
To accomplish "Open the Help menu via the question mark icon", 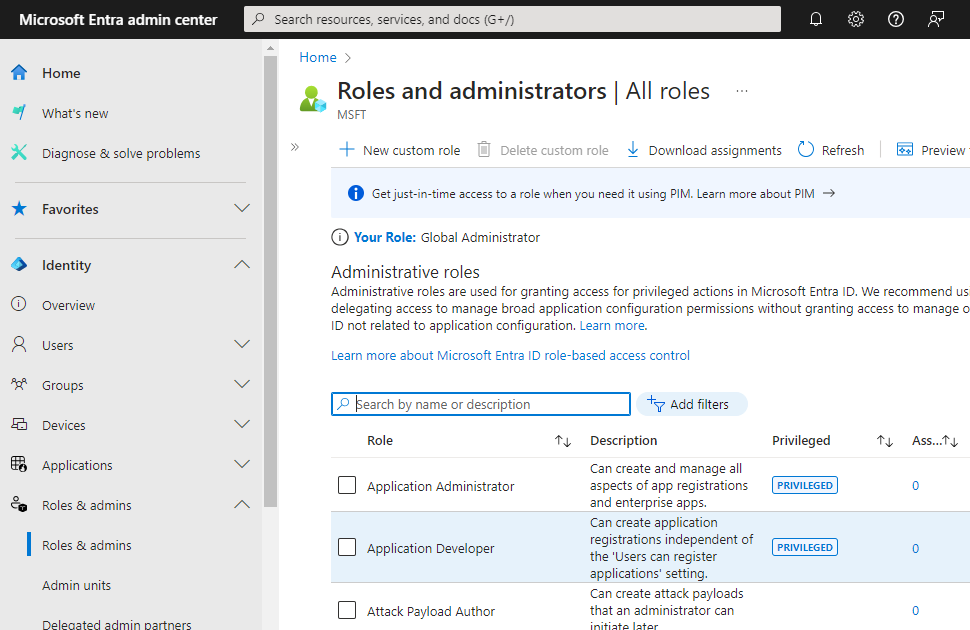I will coord(895,19).
